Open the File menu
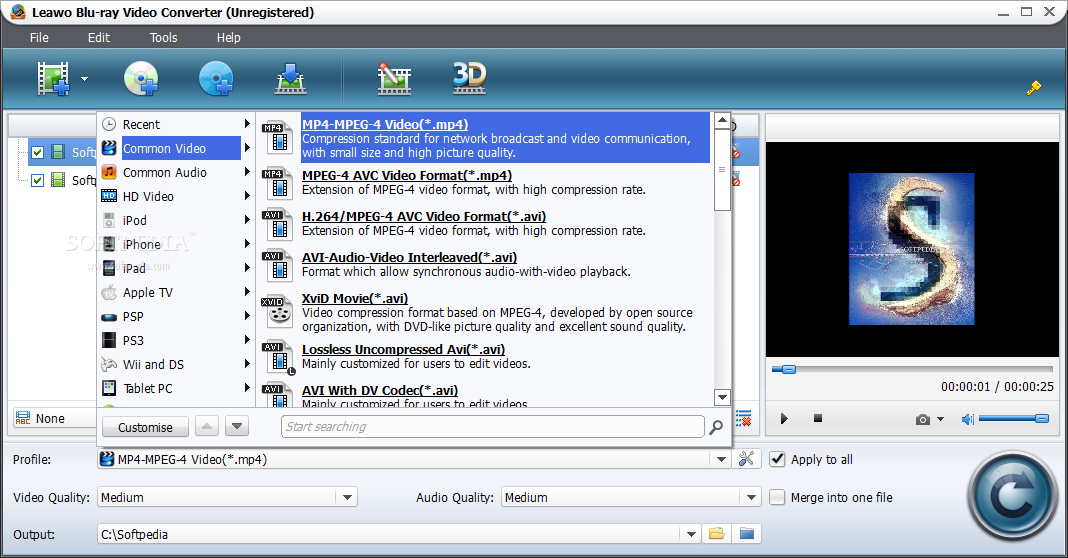The height and width of the screenshot is (558, 1068). click(39, 37)
